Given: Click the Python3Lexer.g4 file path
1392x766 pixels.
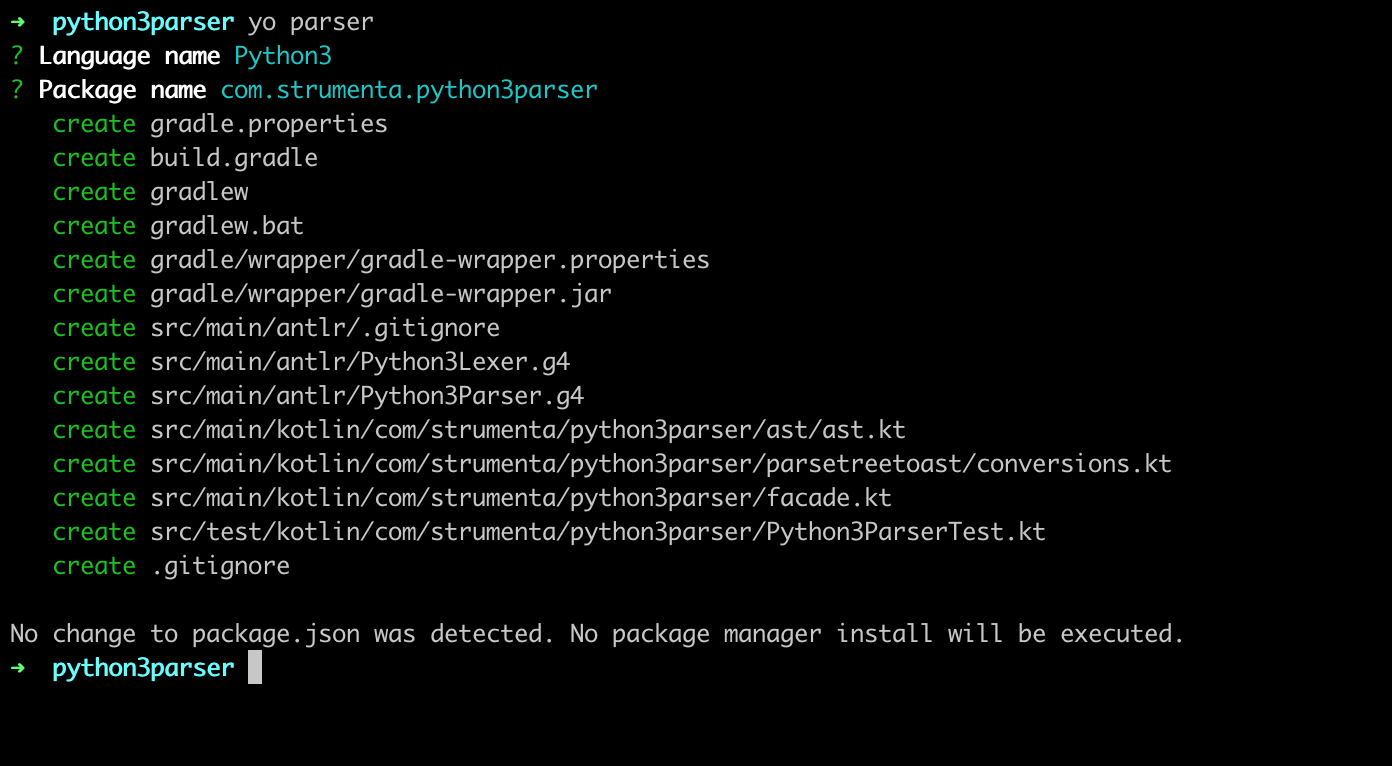Looking at the screenshot, I should pos(360,362).
